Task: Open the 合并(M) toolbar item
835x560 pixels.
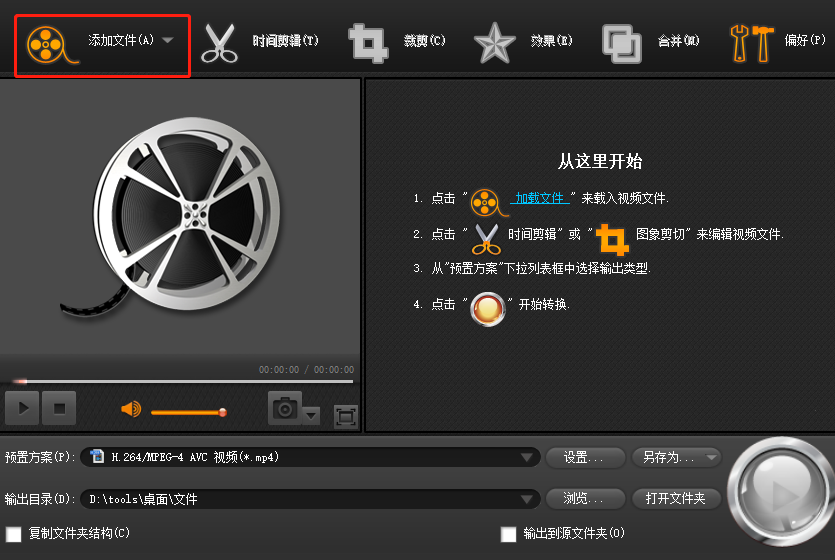Action: [678, 40]
